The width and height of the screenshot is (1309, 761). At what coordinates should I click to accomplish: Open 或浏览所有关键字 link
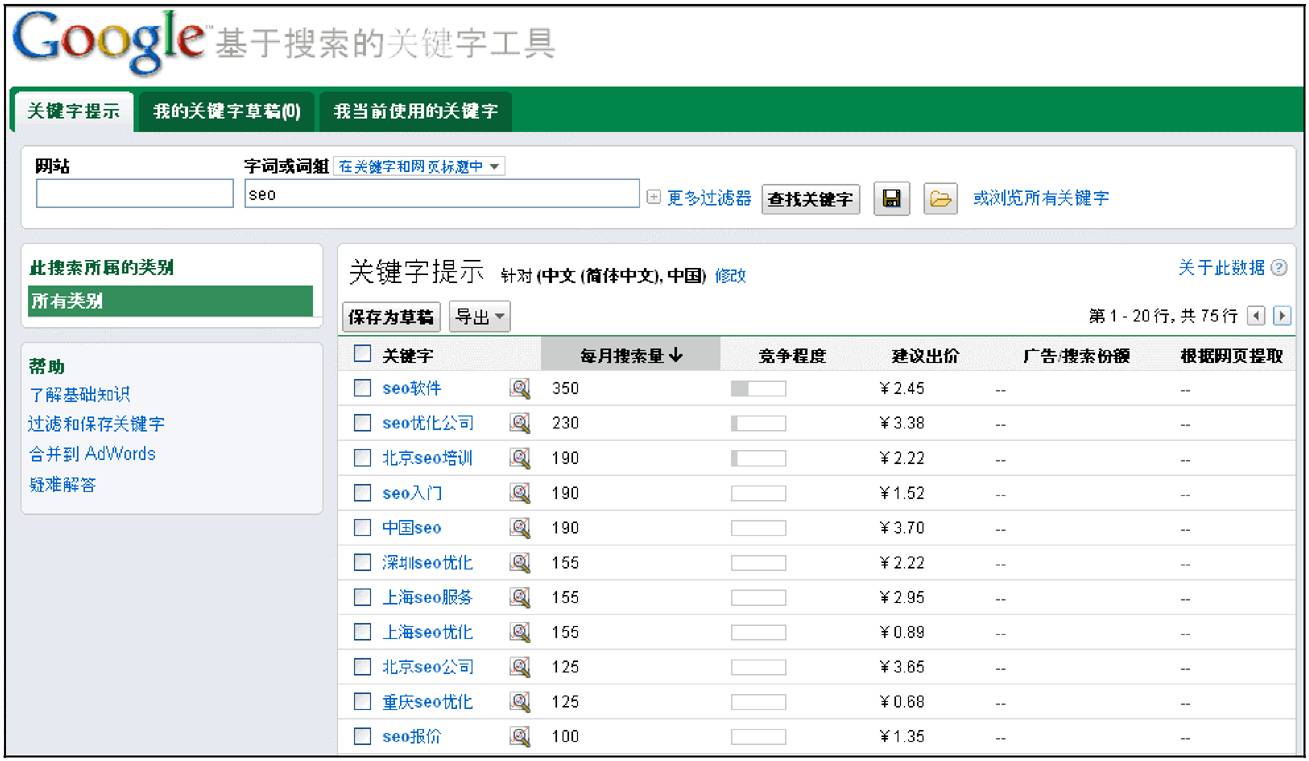coord(1041,198)
